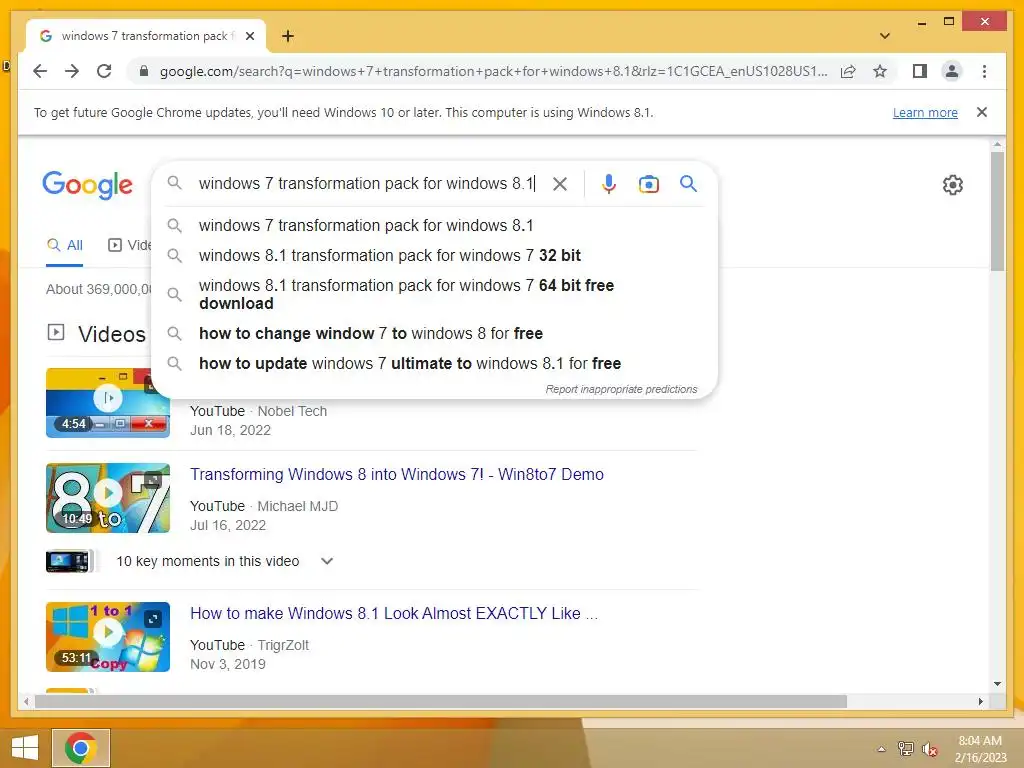Play the 4:54 Nobel Tech video thumbnail
This screenshot has height=768, width=1024.
(x=108, y=402)
